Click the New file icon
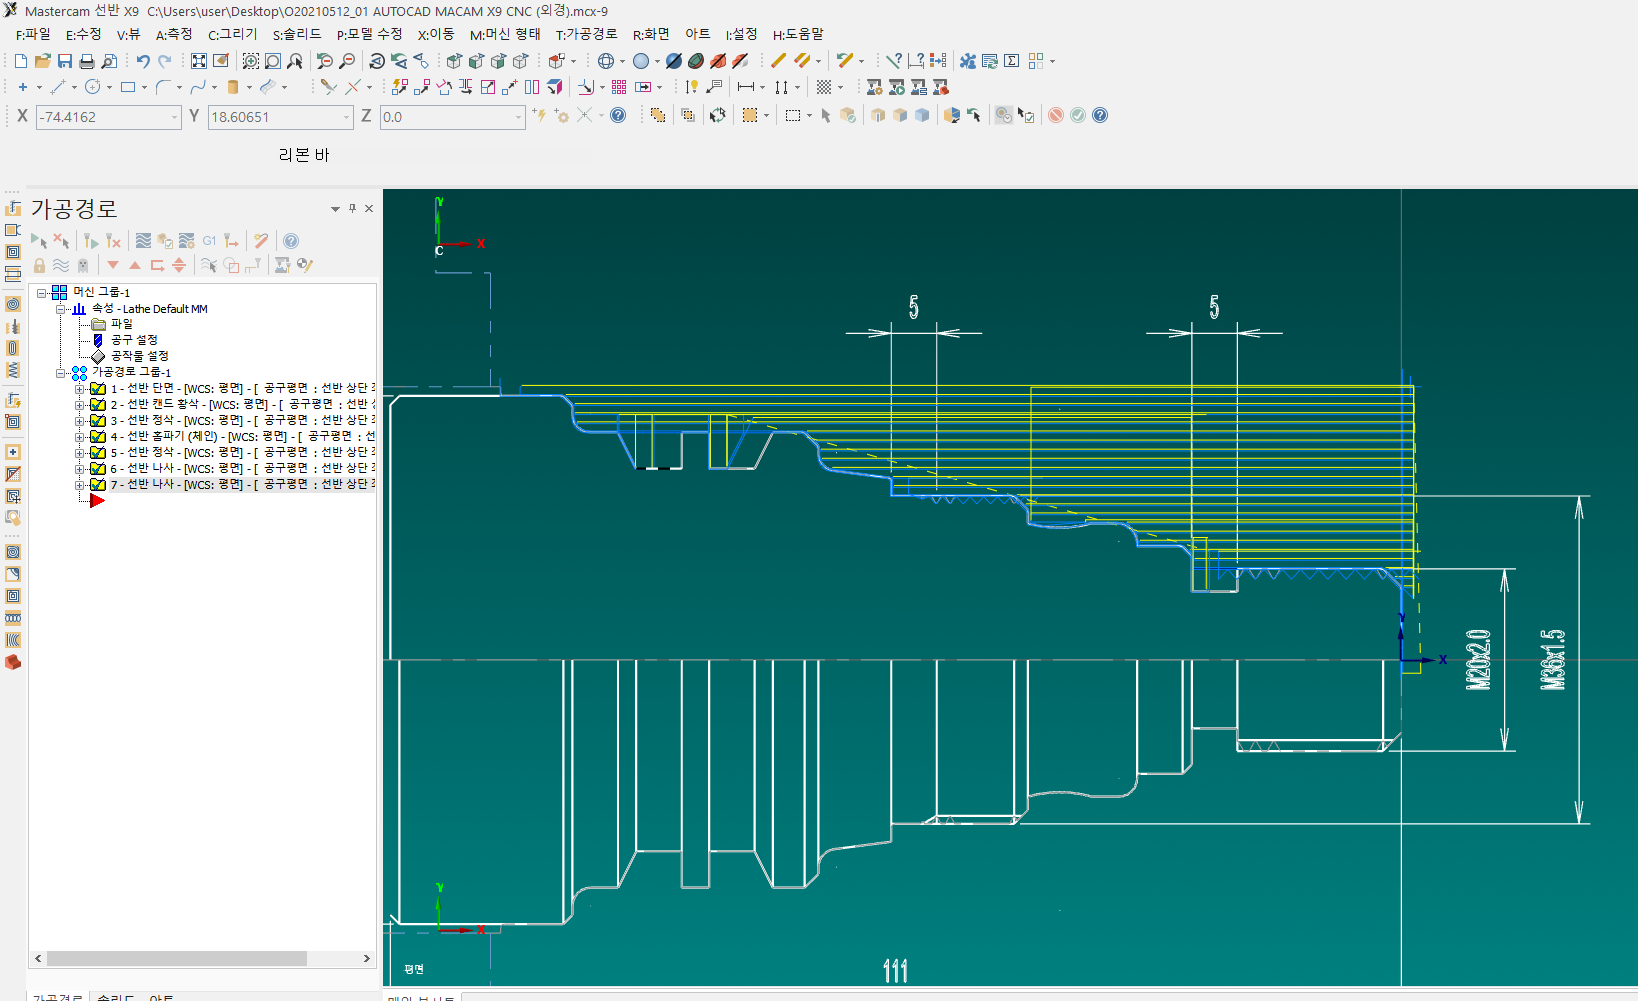The image size is (1638, 1001). [x=21, y=61]
